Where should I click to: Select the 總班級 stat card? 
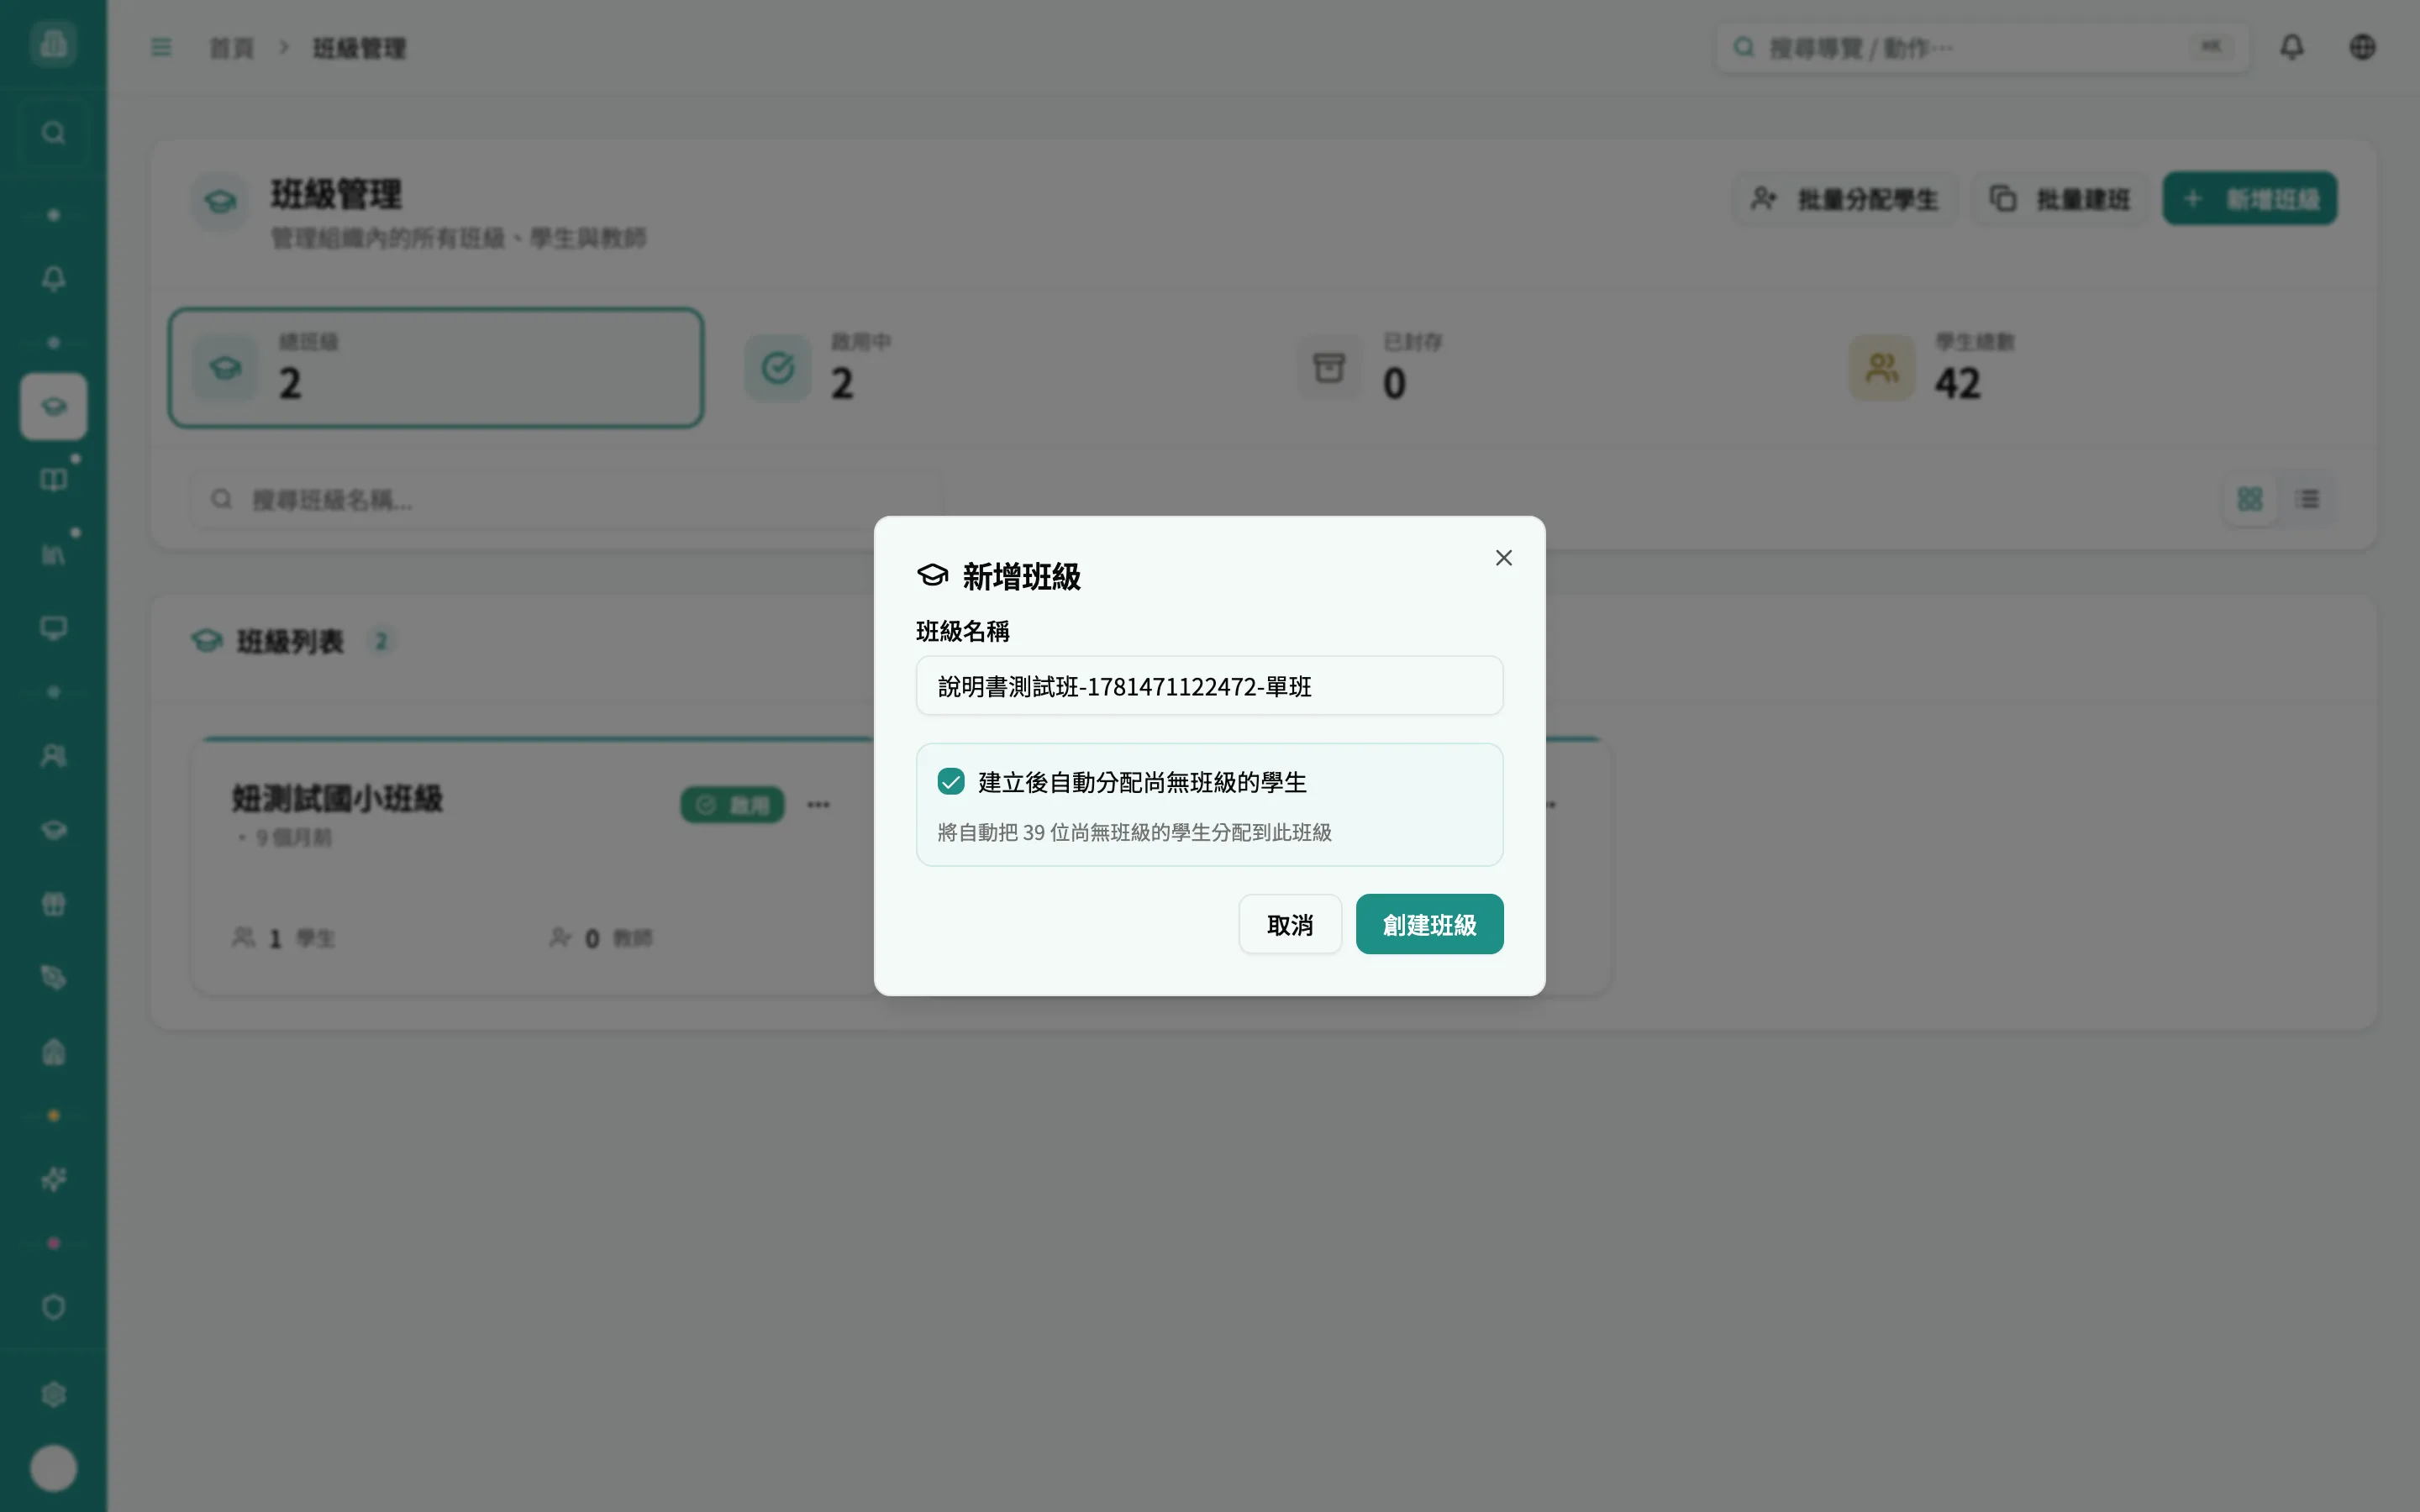436,368
